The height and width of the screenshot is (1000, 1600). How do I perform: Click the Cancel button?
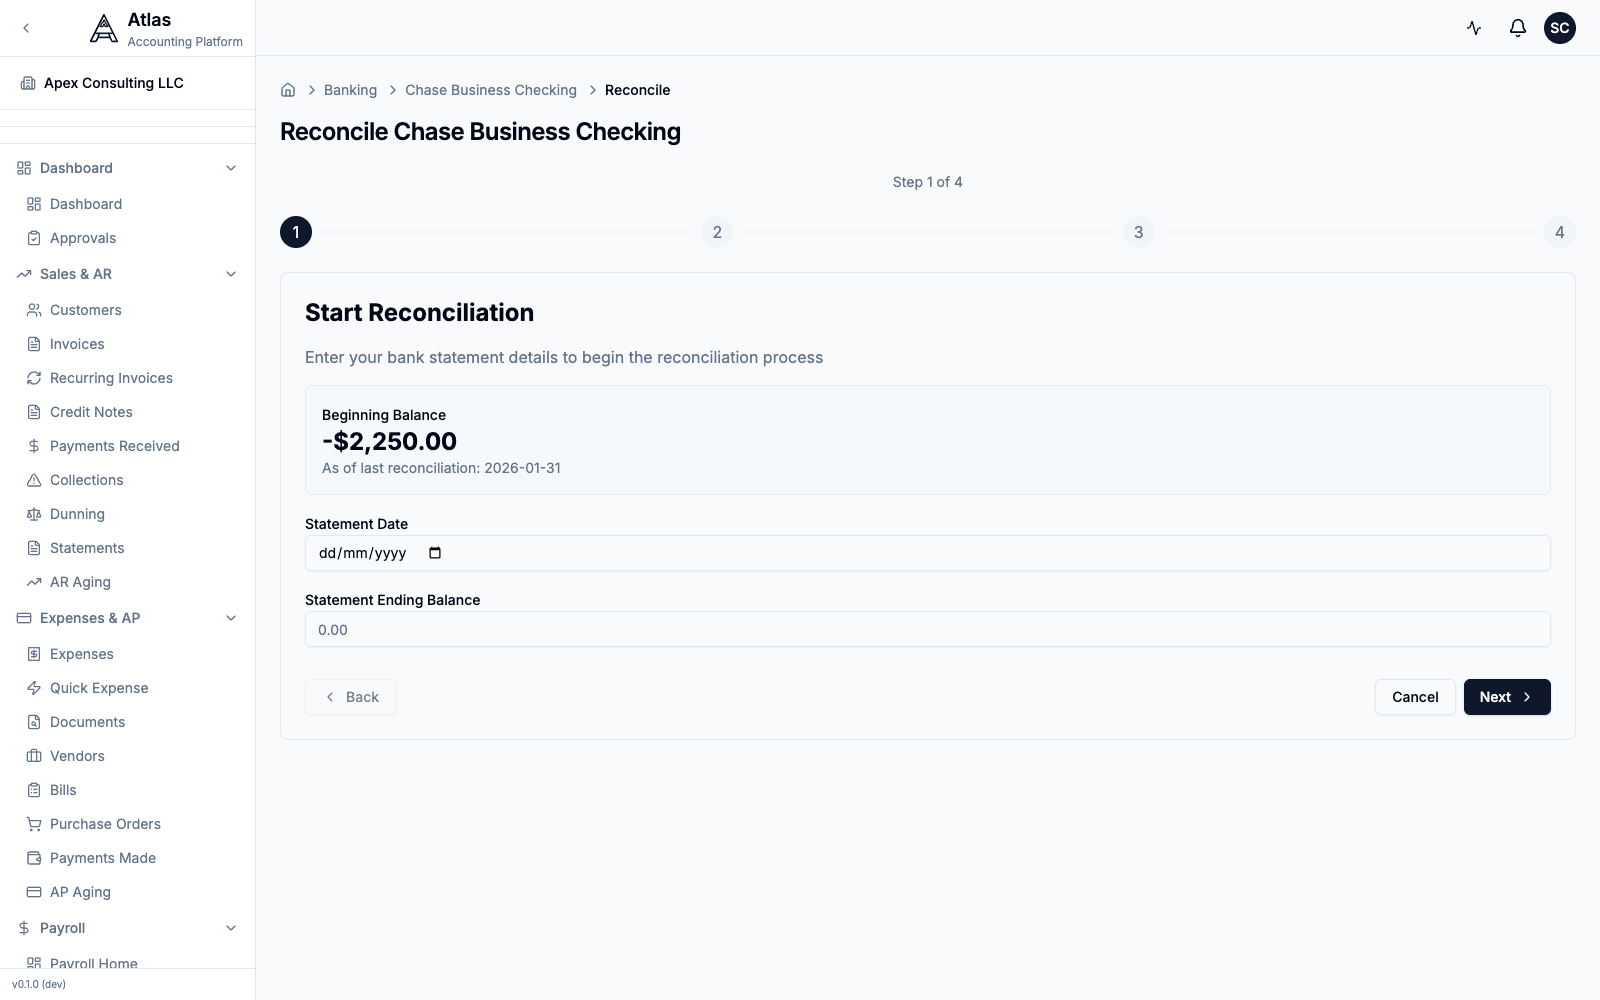pyautogui.click(x=1415, y=697)
